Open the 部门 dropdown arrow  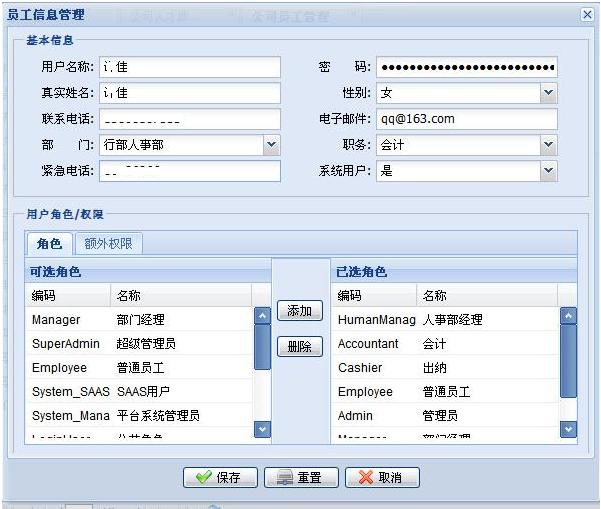[271, 145]
